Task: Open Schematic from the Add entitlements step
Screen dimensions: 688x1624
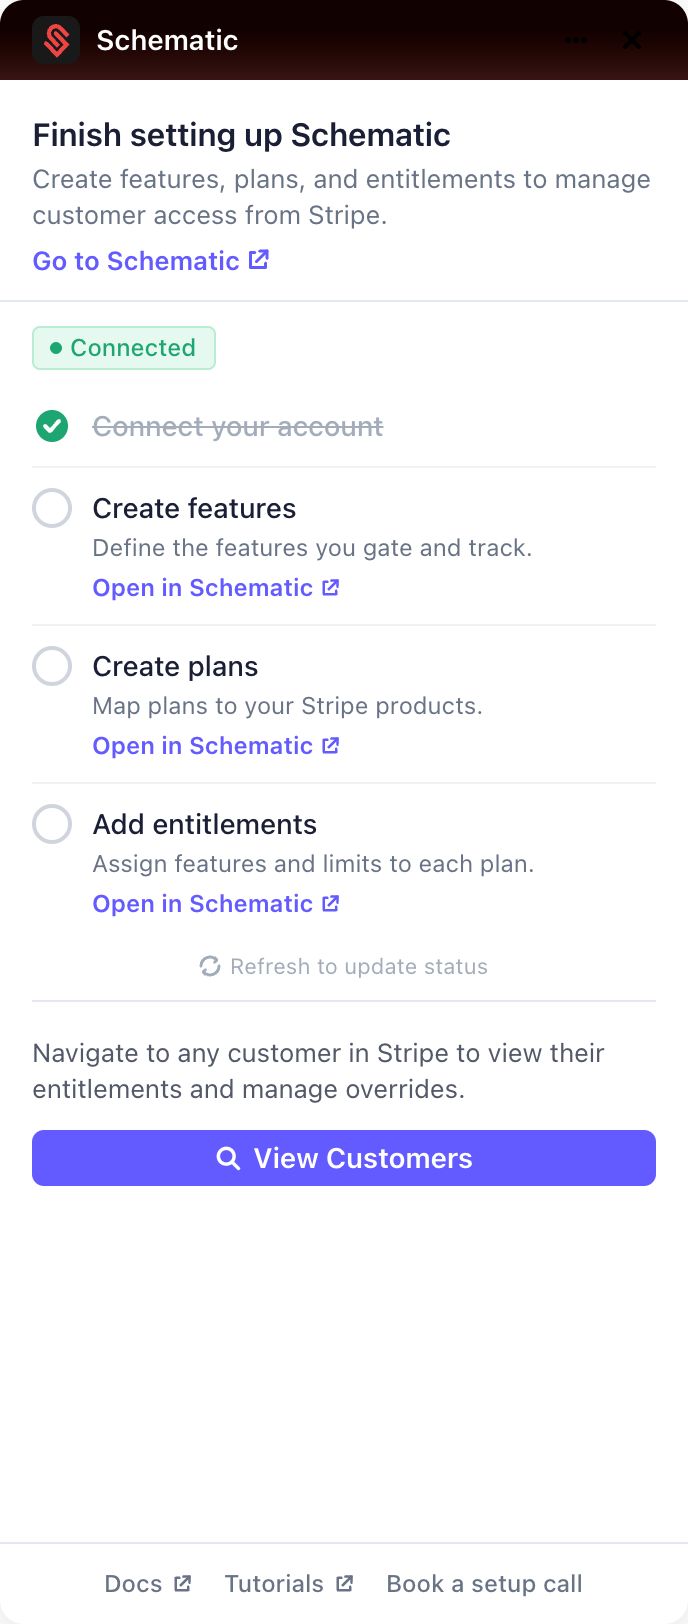Action: point(204,903)
